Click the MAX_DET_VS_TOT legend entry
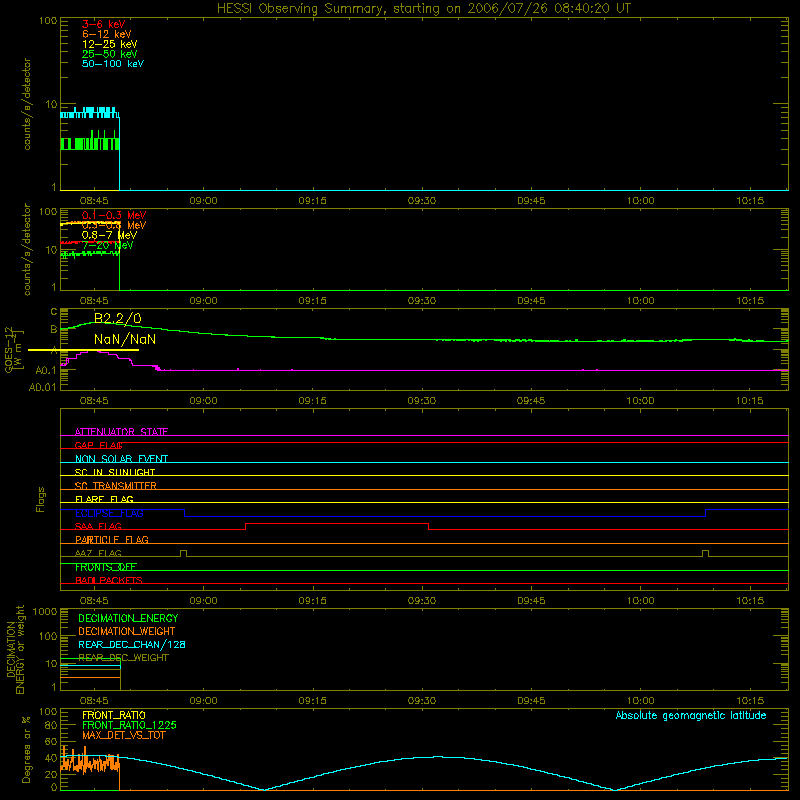Viewport: 800px width, 800px height. 123,735
